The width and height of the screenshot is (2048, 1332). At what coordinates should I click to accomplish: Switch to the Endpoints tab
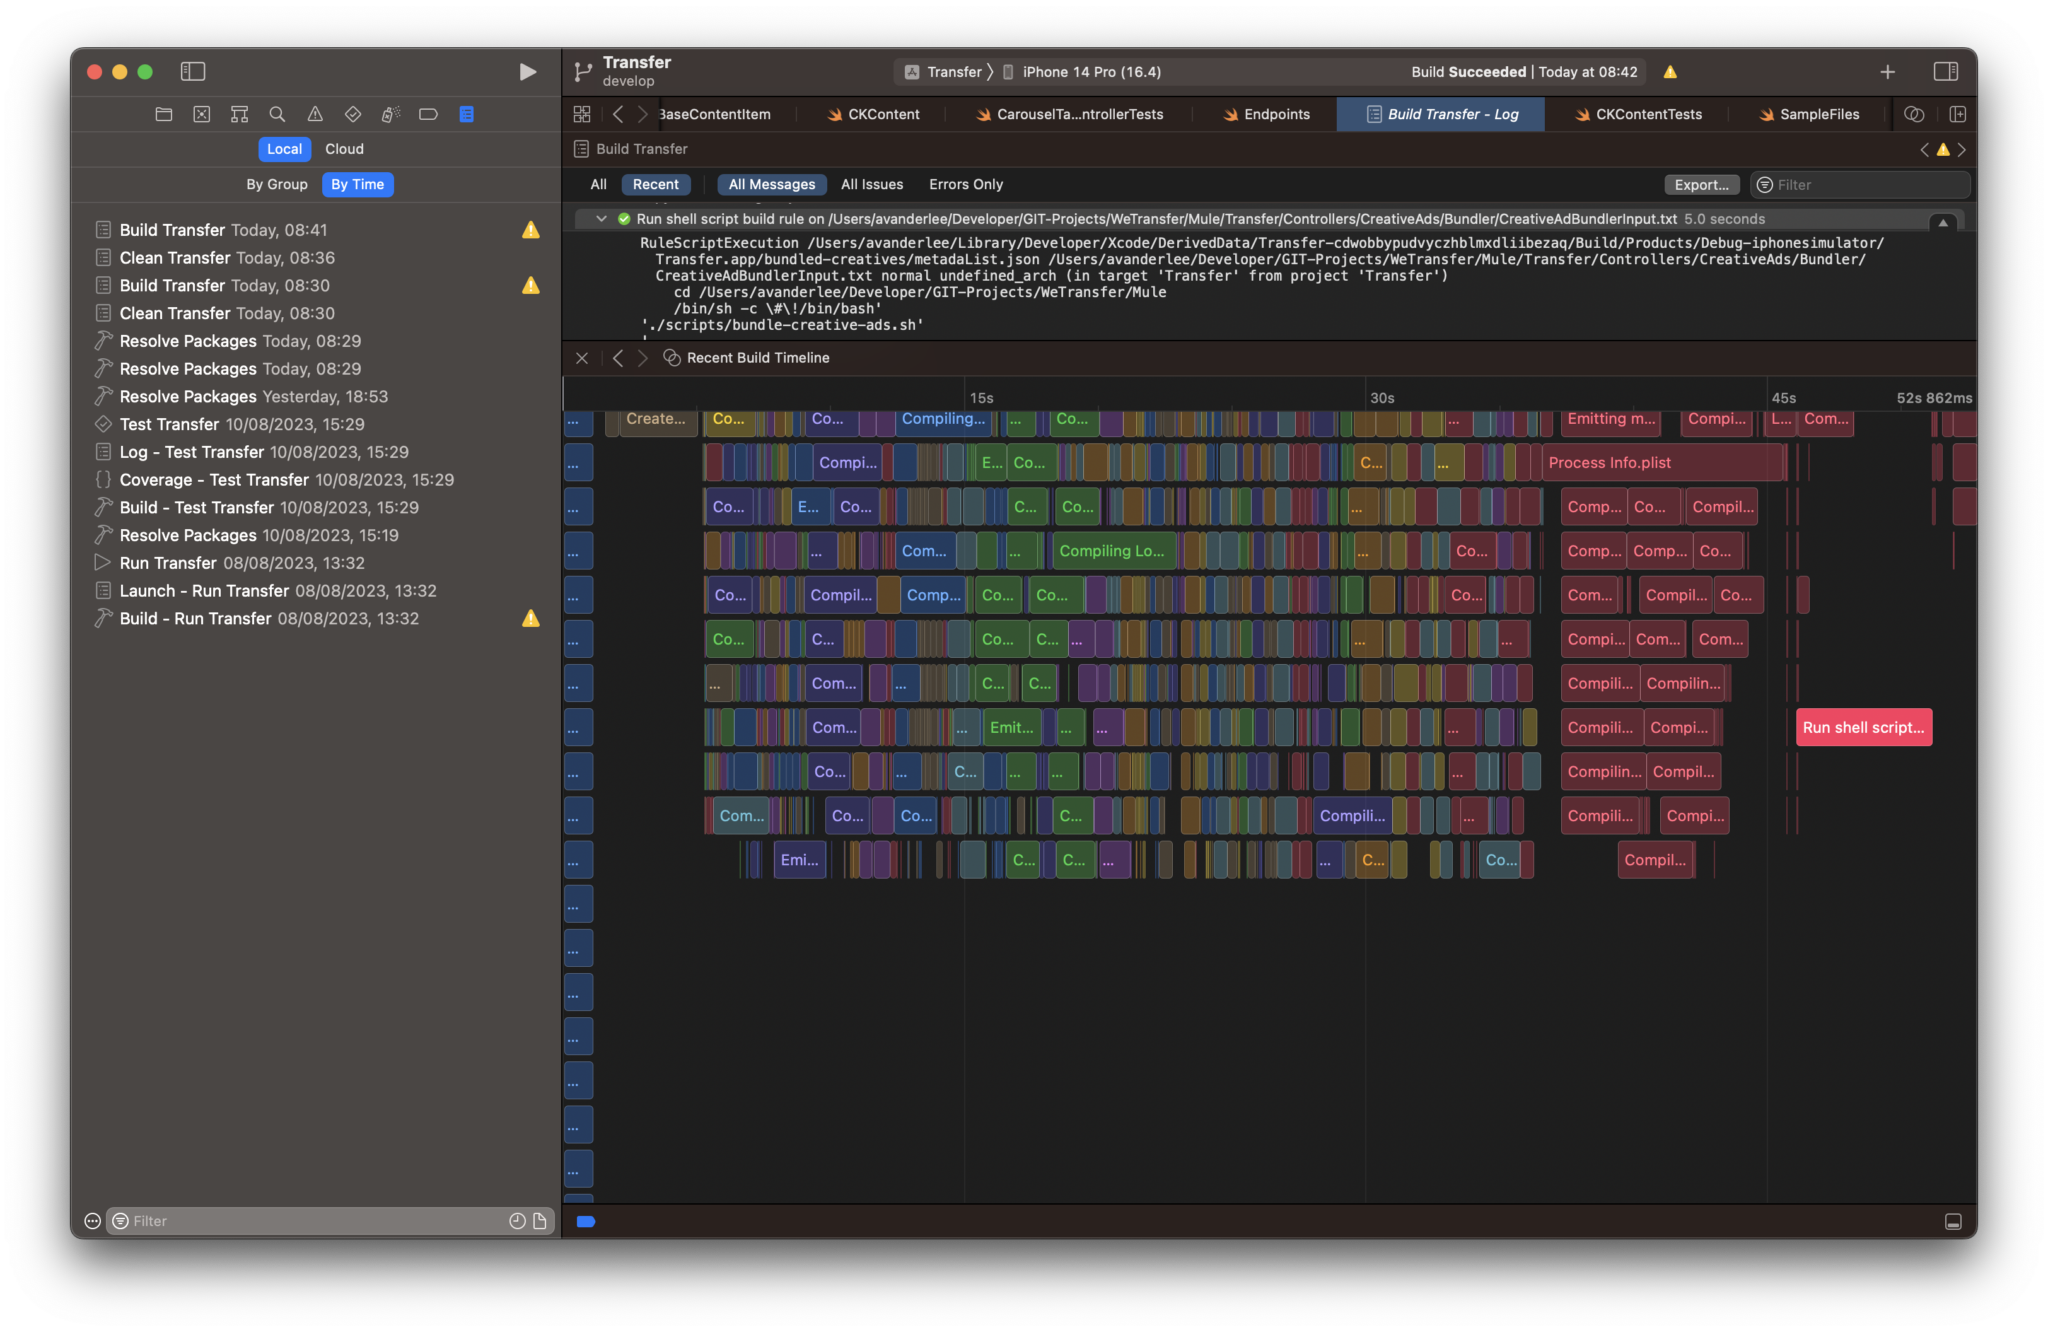click(x=1266, y=114)
